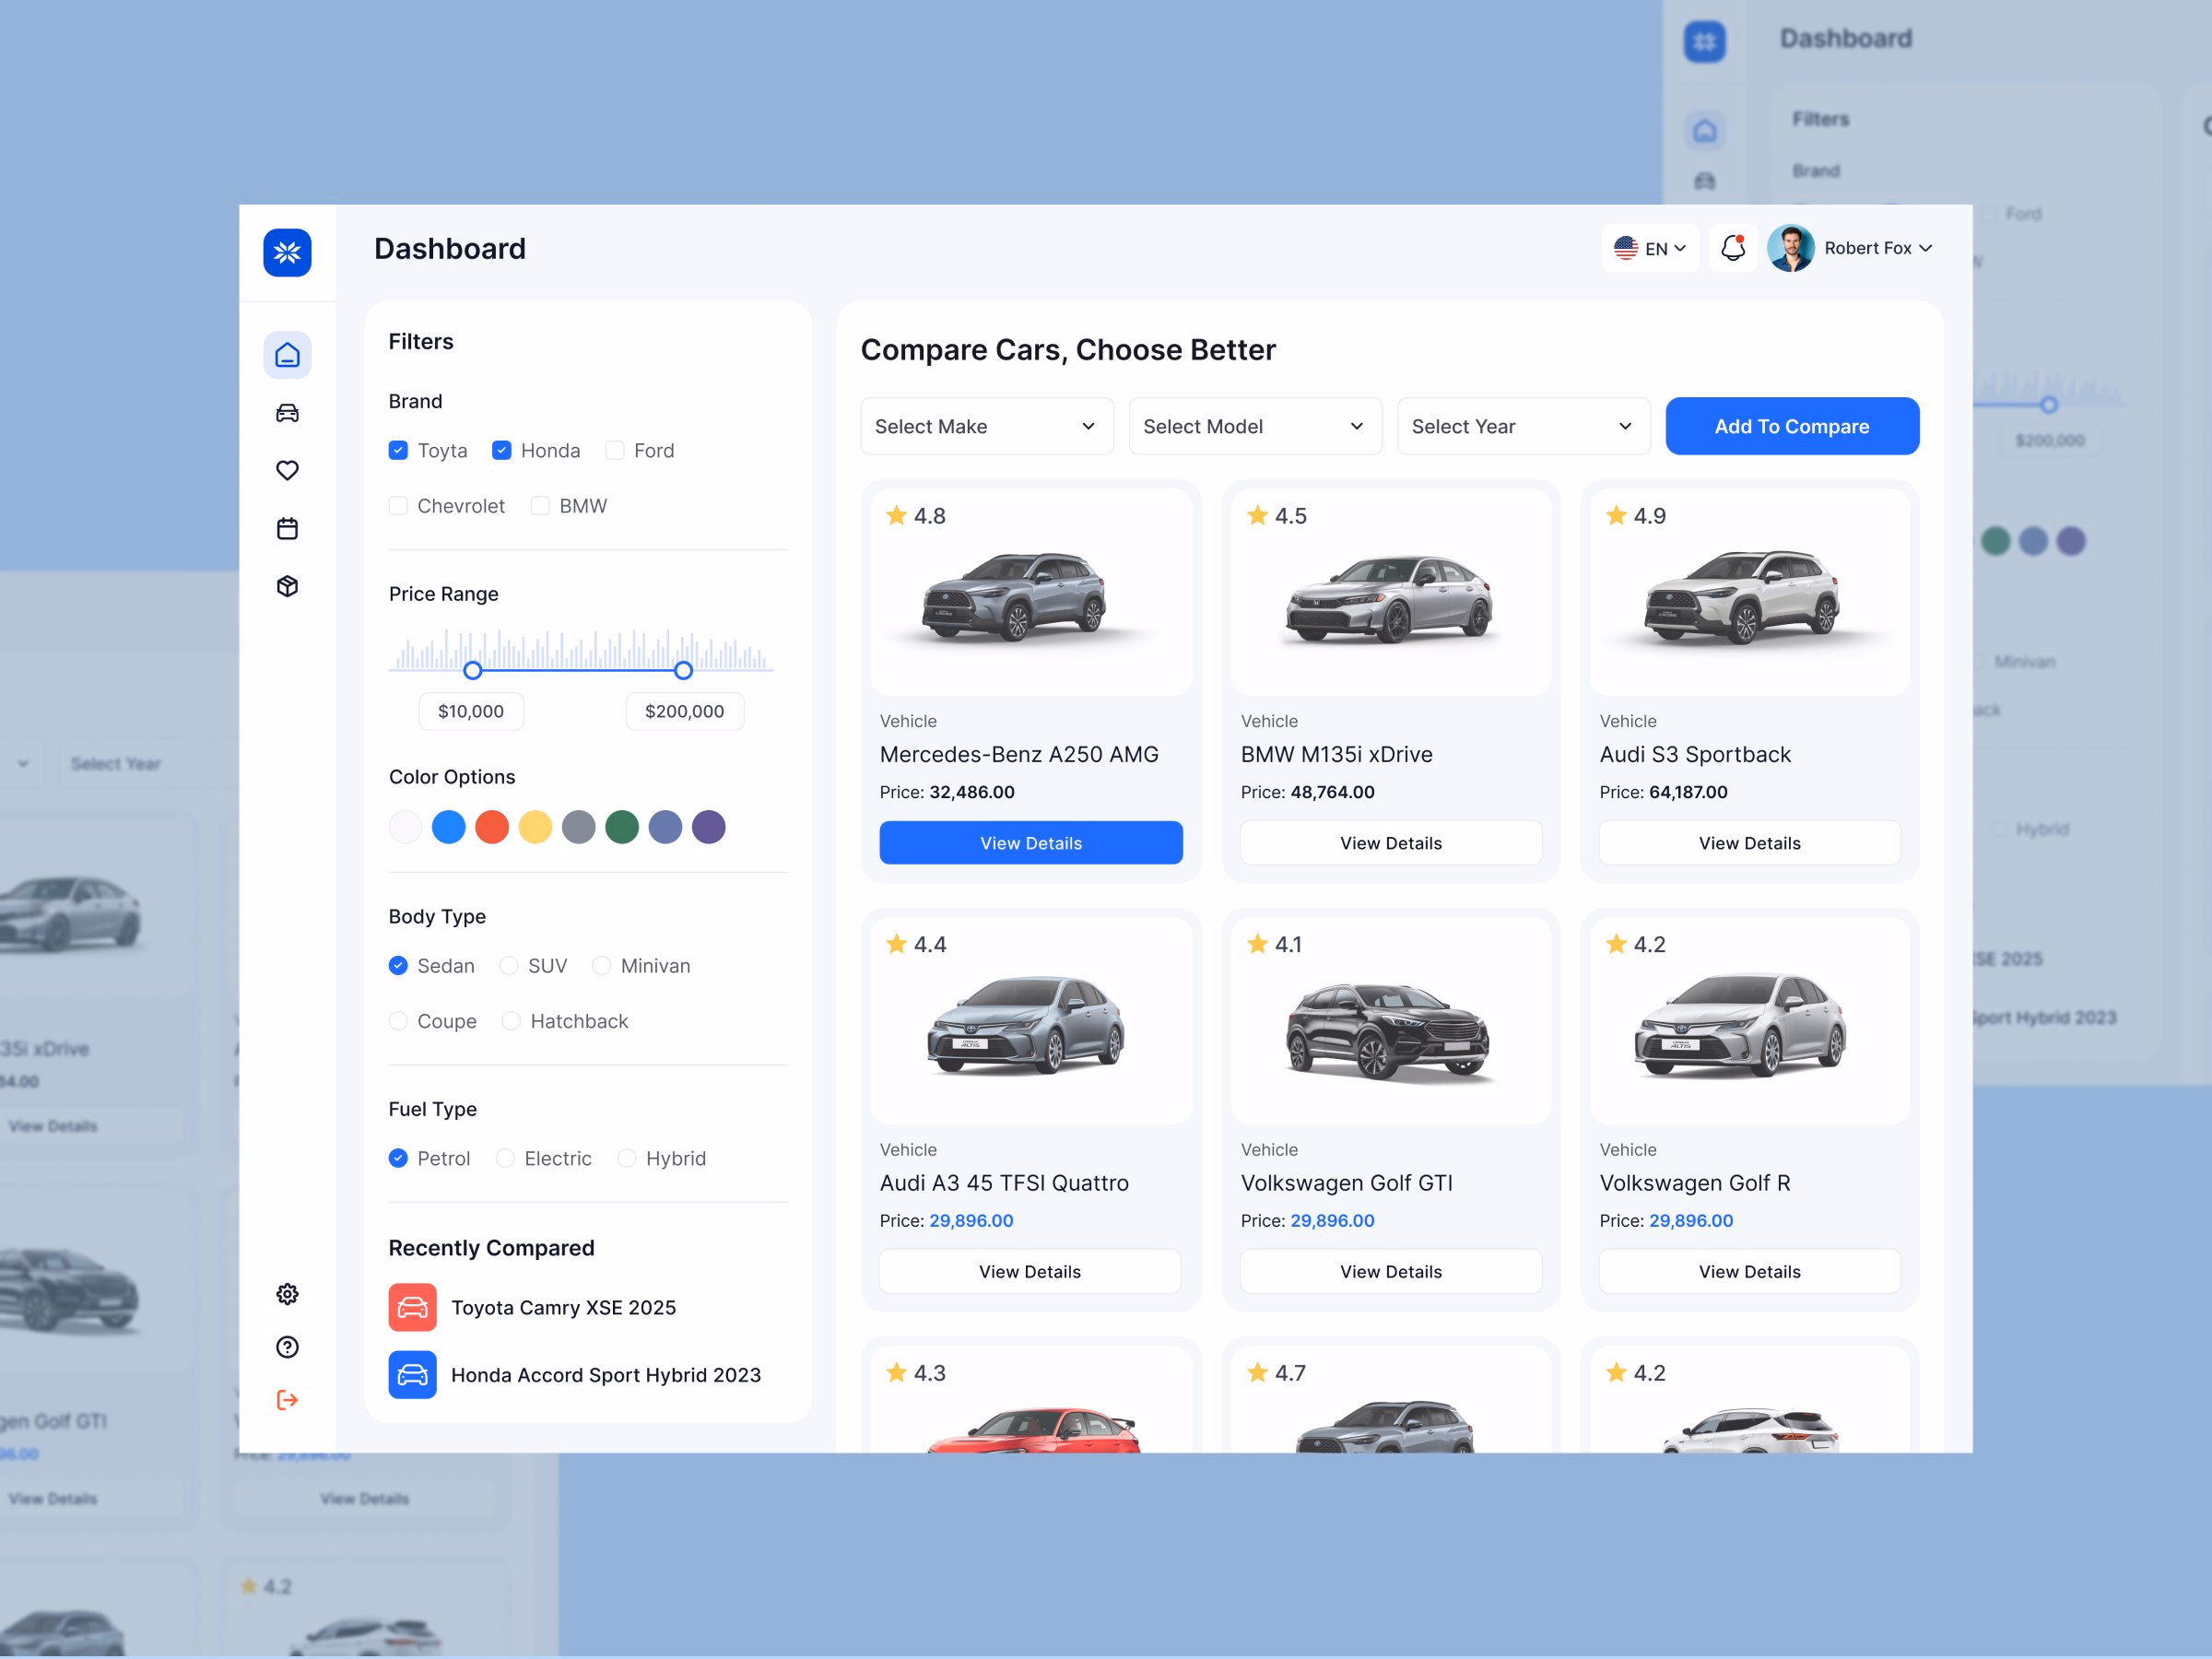Uncheck the Toyta brand checkbox
2212x1659 pixels.
[x=398, y=450]
